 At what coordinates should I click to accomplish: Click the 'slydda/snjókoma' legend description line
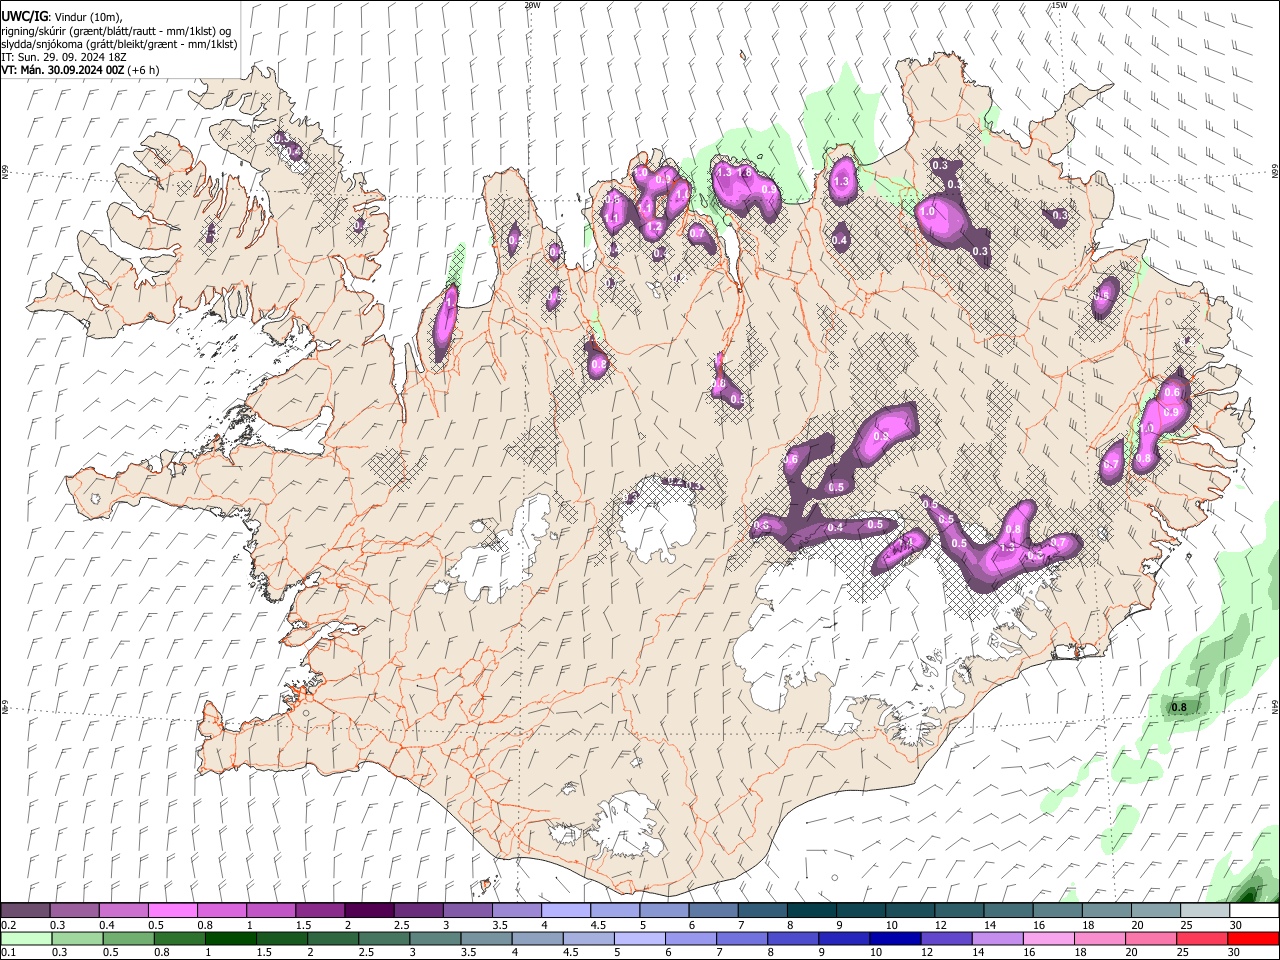tap(120, 44)
